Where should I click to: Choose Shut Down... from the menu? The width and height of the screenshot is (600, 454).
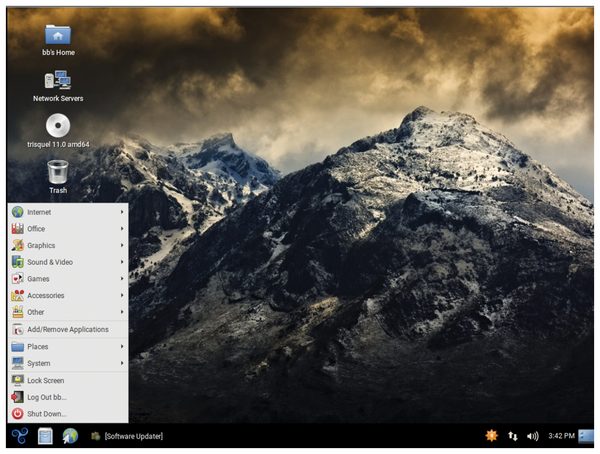pos(68,414)
